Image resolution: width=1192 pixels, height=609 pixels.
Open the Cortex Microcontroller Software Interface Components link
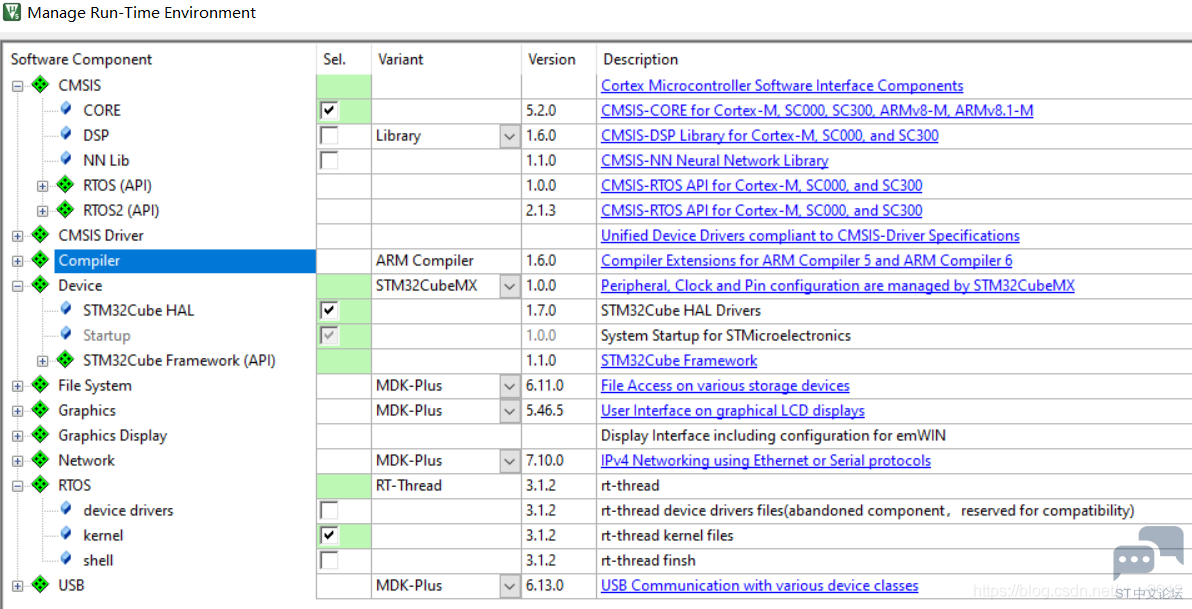[782, 86]
